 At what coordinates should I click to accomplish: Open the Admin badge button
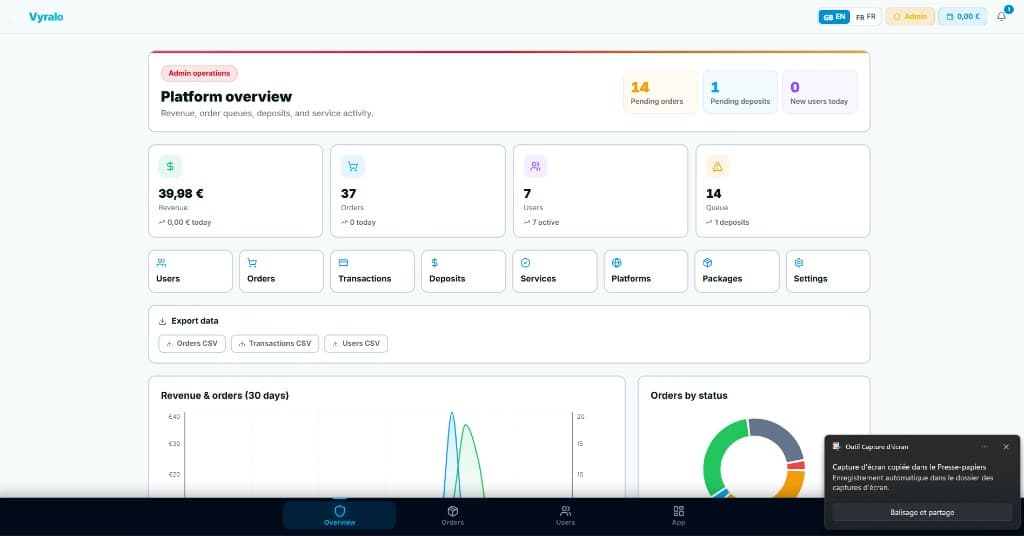(x=910, y=17)
